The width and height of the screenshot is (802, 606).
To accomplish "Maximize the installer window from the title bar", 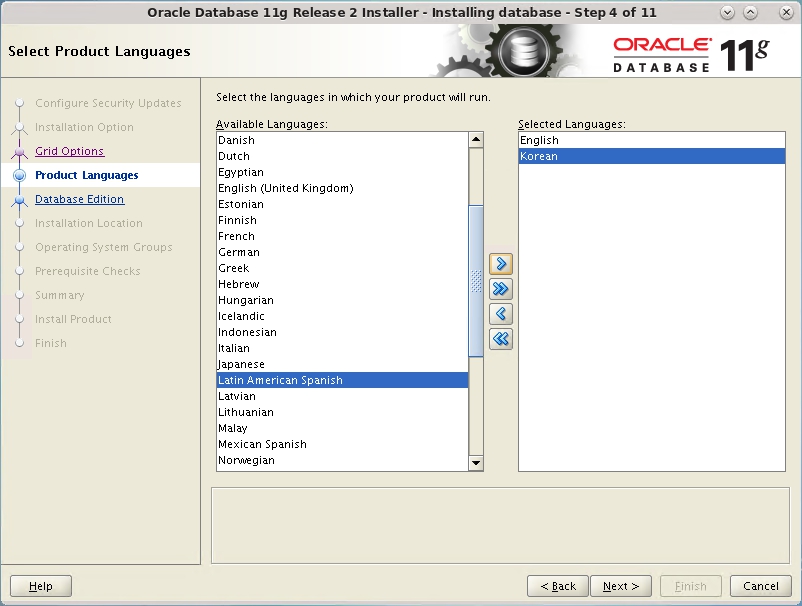I will pos(750,13).
